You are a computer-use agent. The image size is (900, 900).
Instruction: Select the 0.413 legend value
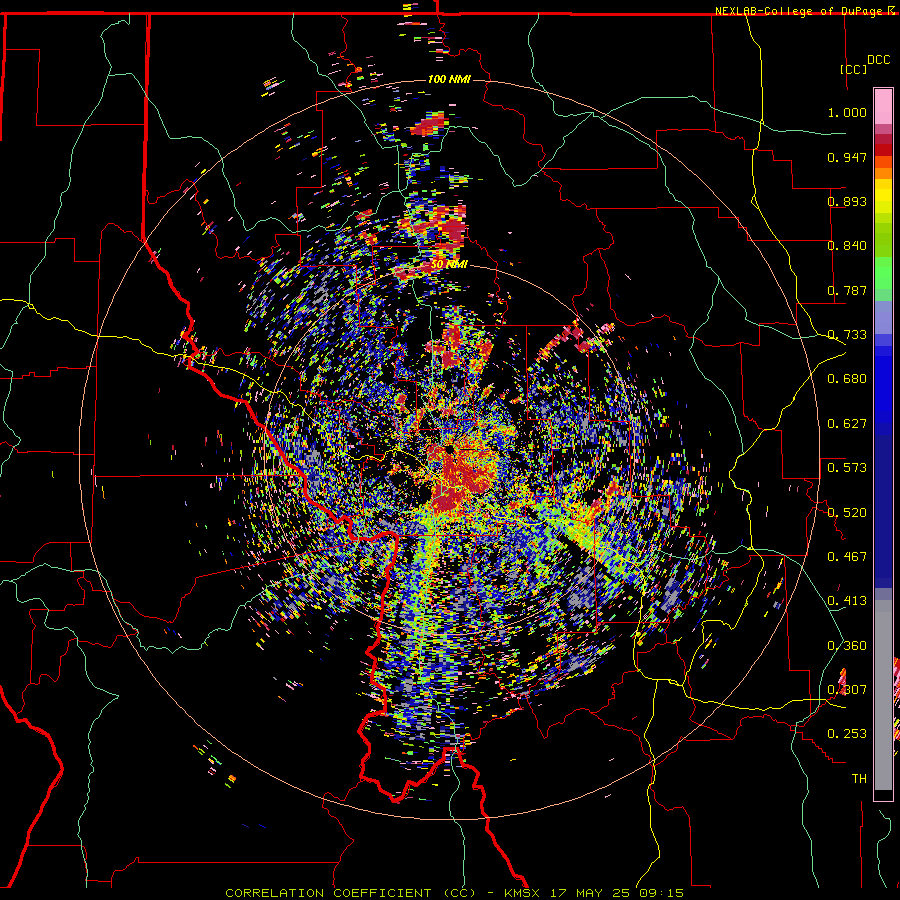847,601
